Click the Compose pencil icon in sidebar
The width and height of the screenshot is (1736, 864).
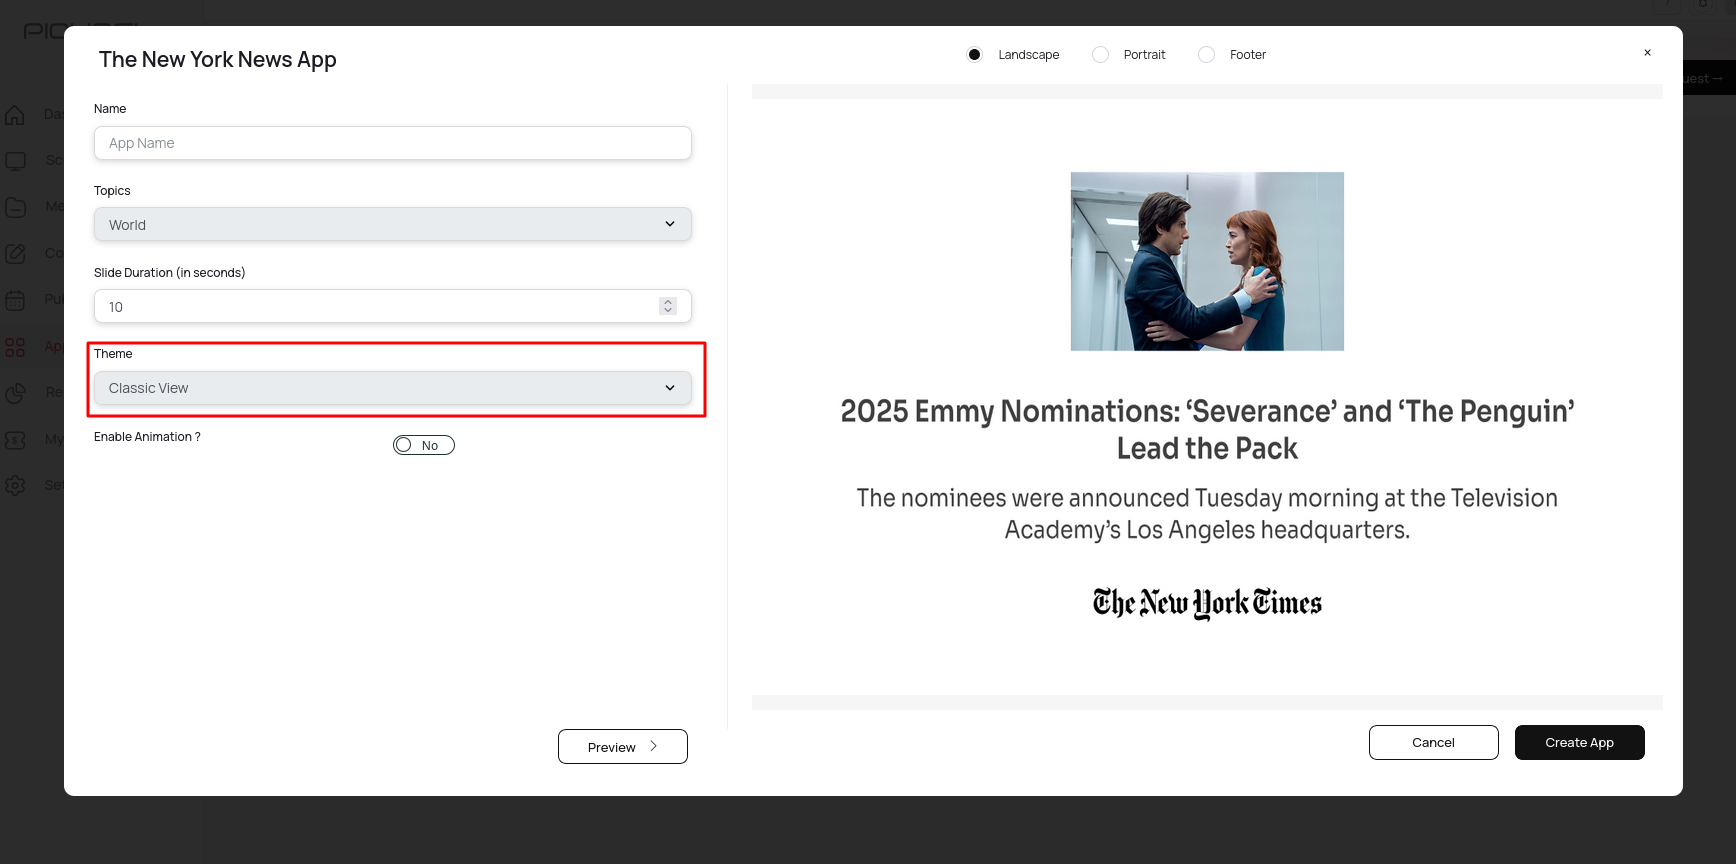click(15, 254)
